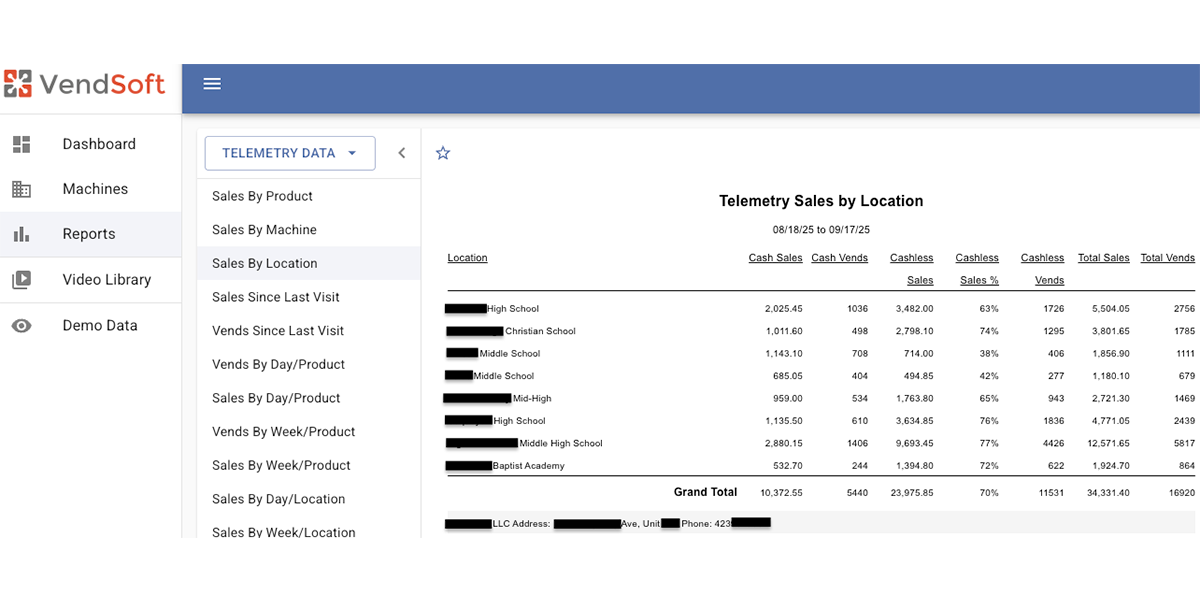Favorite this report with star icon

point(443,153)
